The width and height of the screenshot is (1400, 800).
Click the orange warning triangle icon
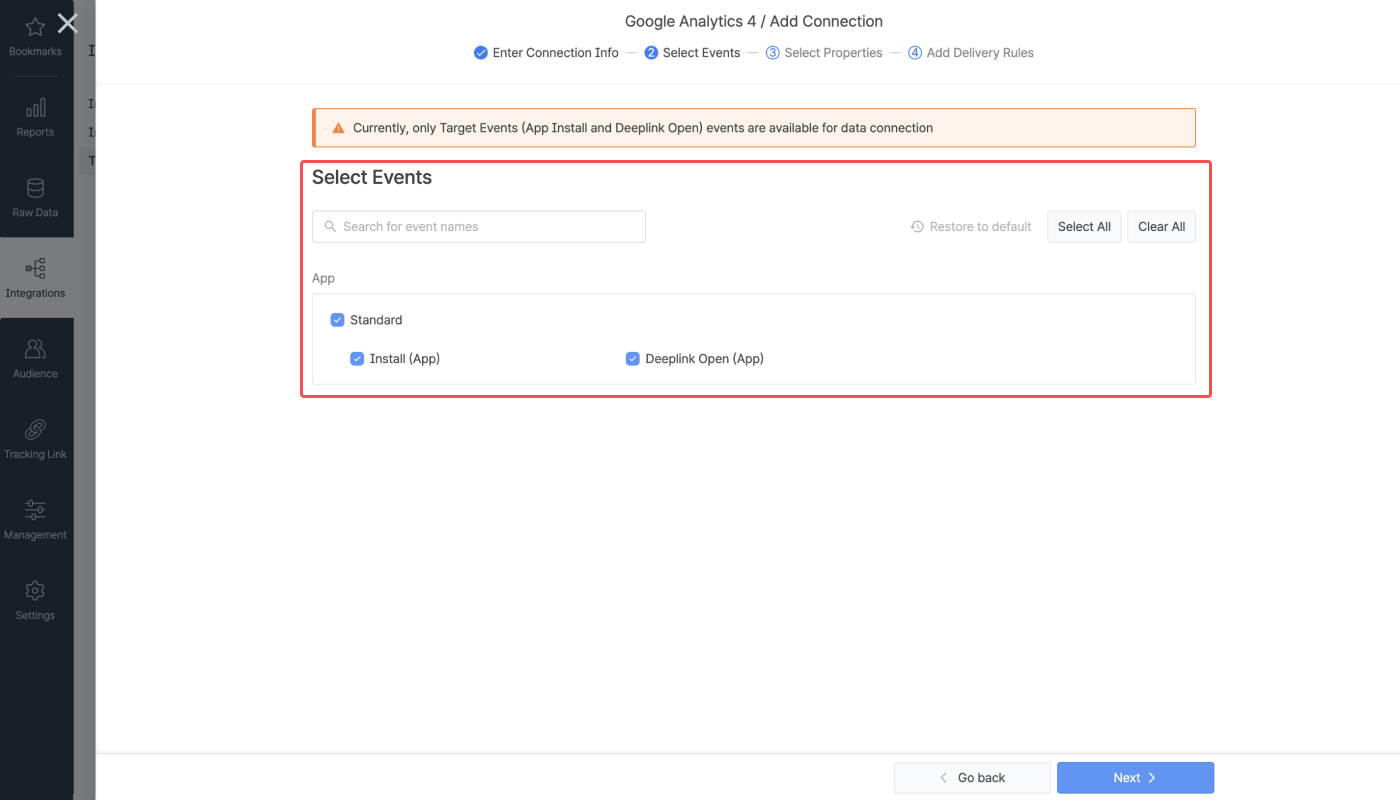click(x=338, y=128)
